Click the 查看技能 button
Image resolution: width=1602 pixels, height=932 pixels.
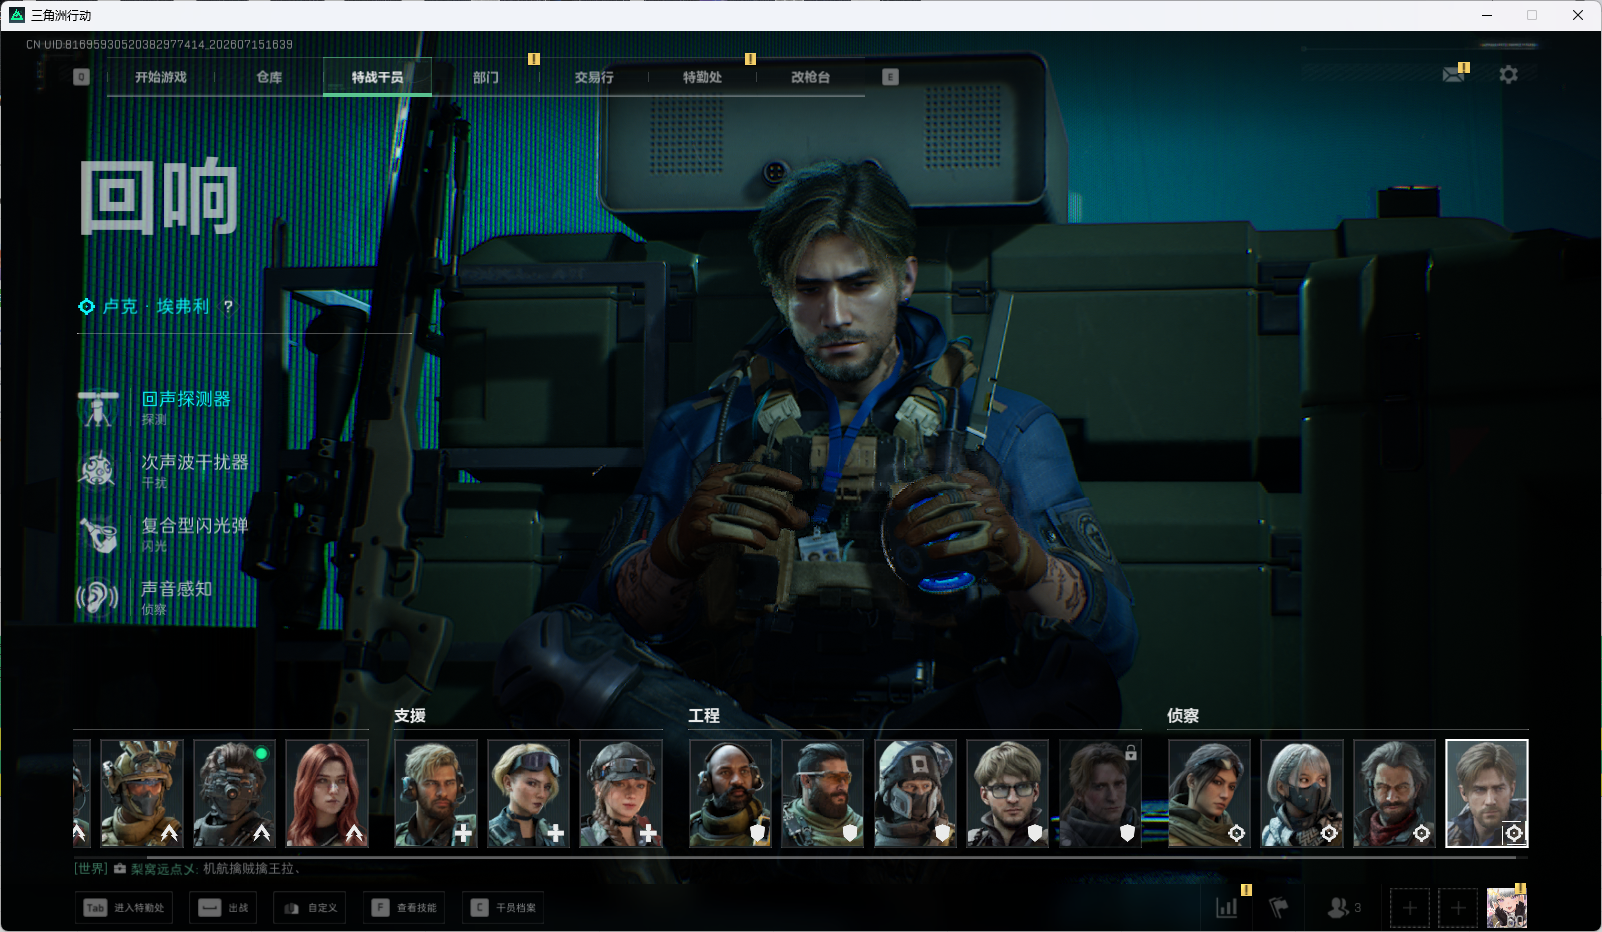pos(404,908)
